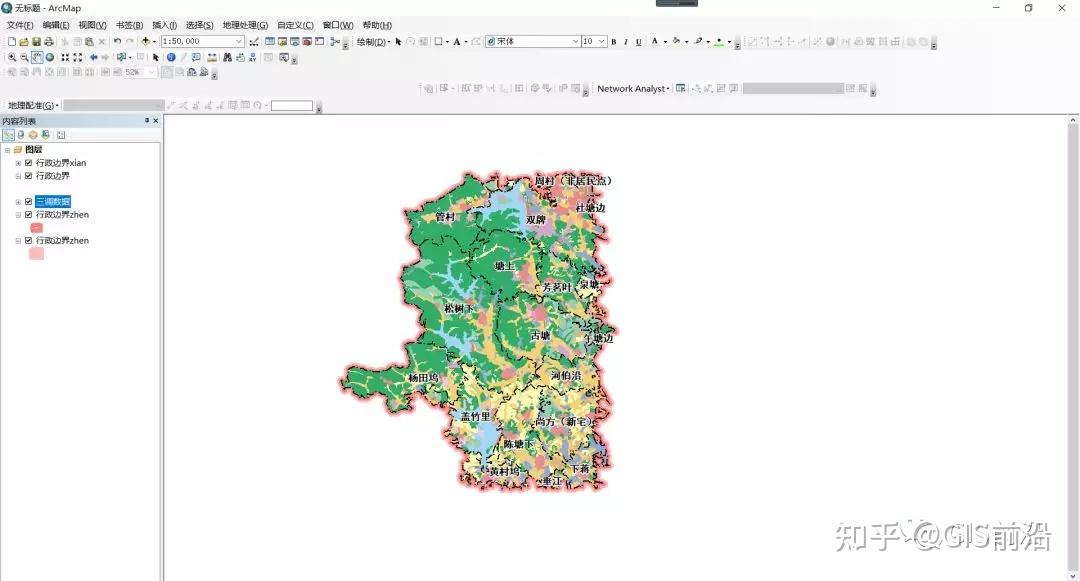Expand the 三调数据 layer node
Image resolution: width=1080 pixels, height=581 pixels.
tap(19, 202)
